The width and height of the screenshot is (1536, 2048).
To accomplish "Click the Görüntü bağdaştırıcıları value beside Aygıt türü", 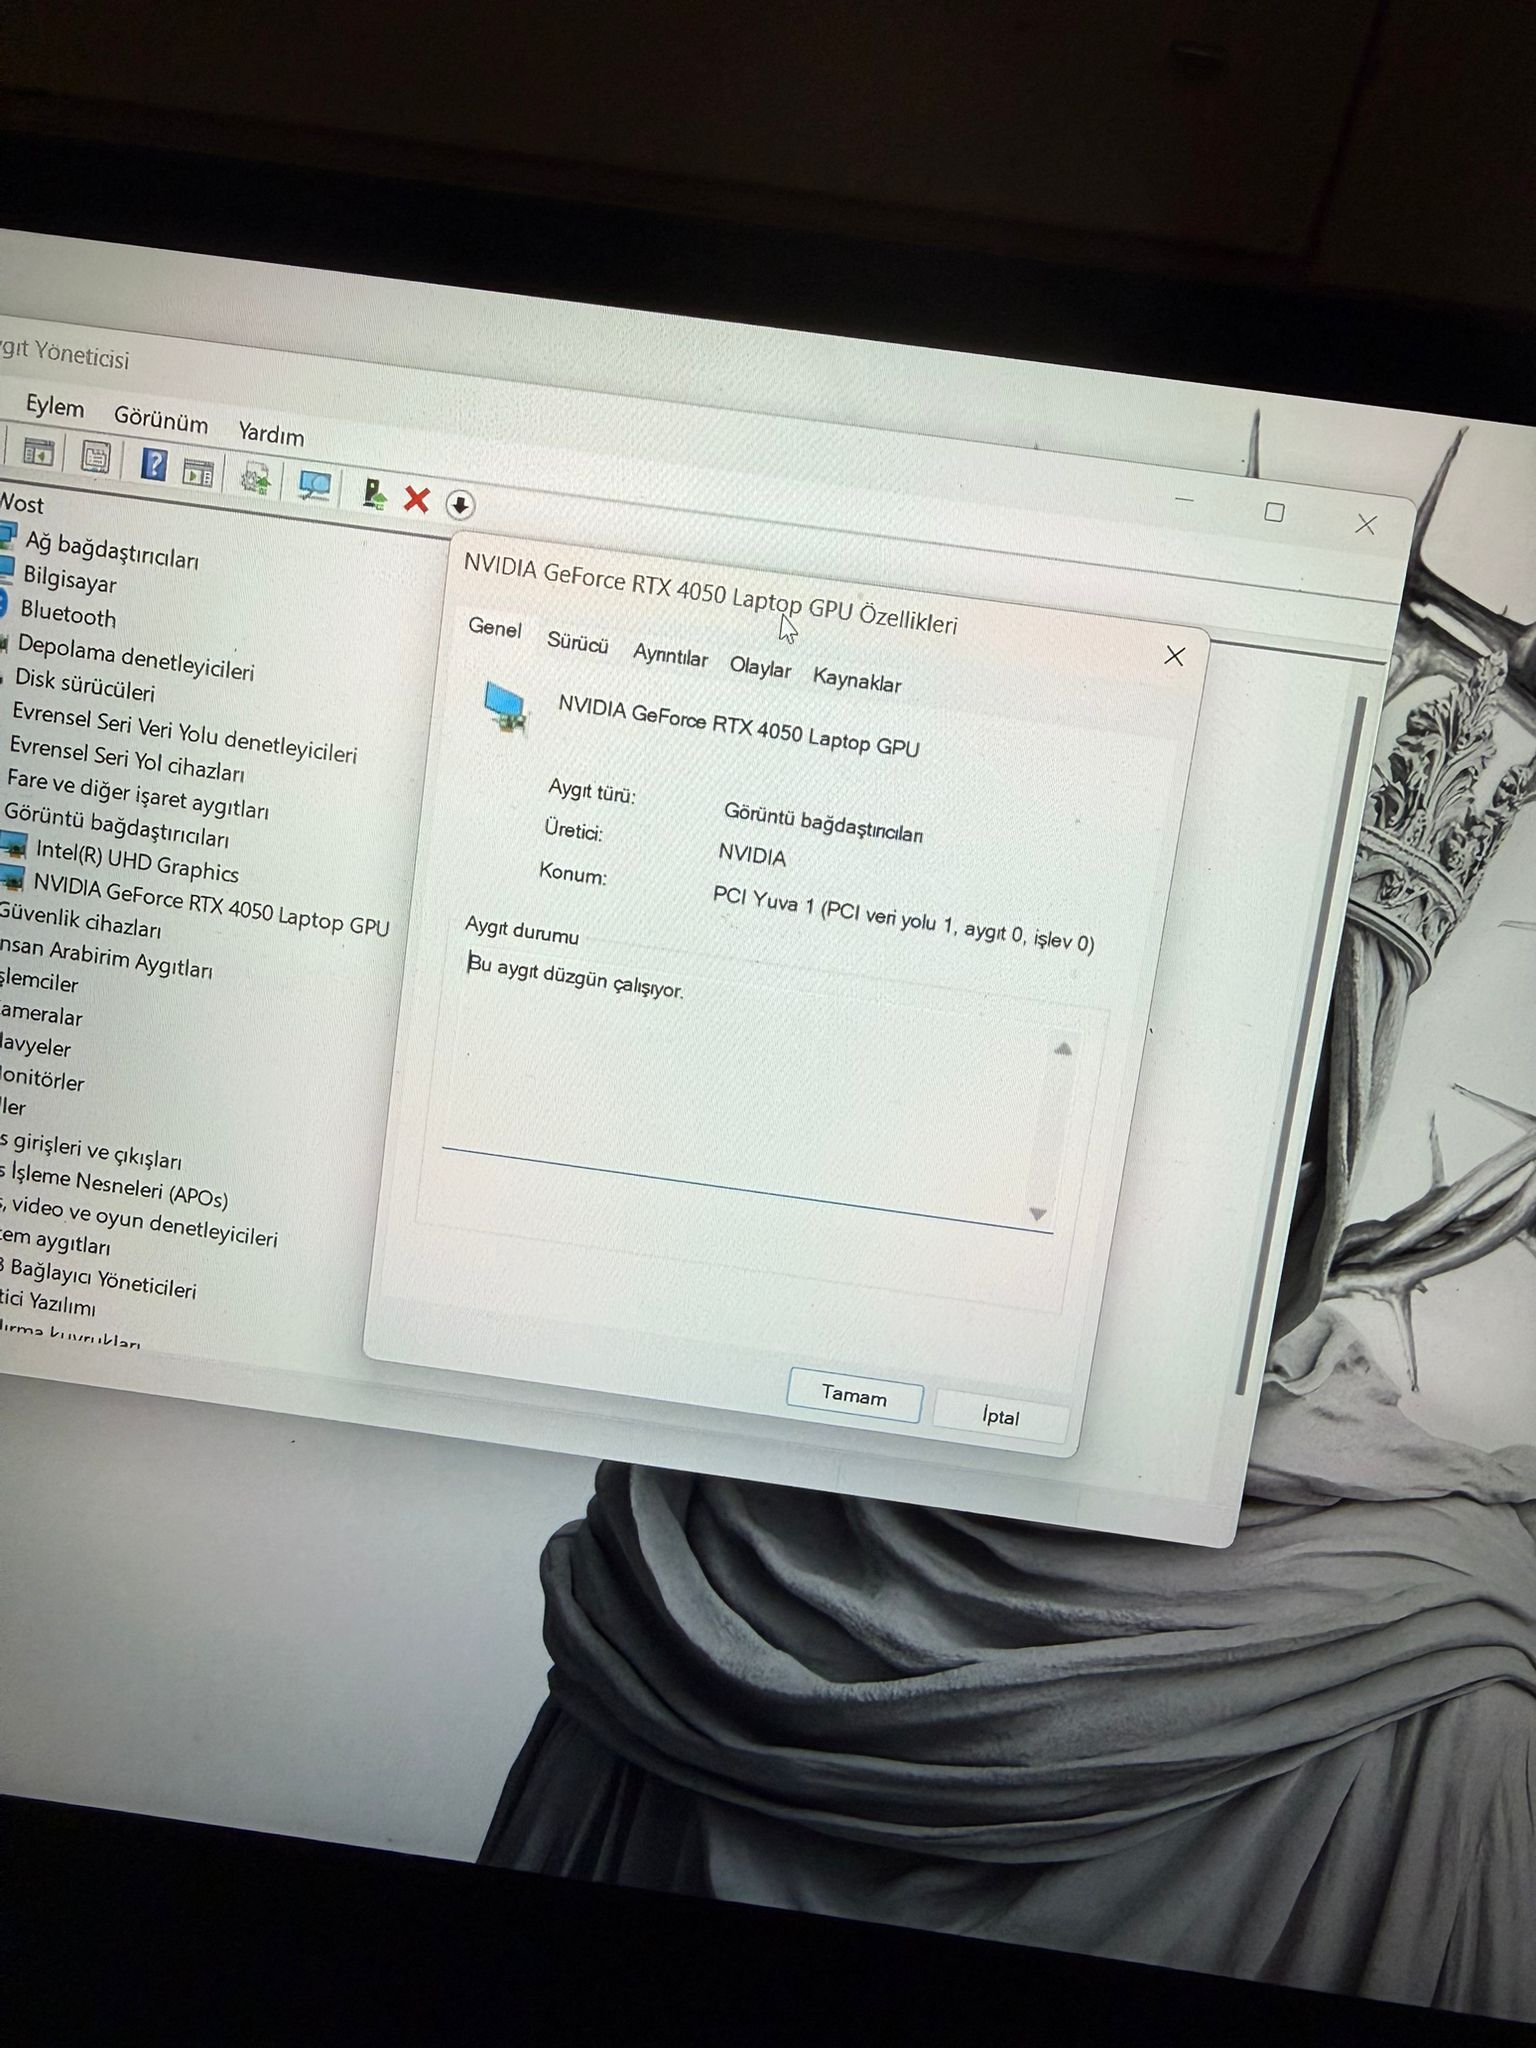I will coord(823,822).
